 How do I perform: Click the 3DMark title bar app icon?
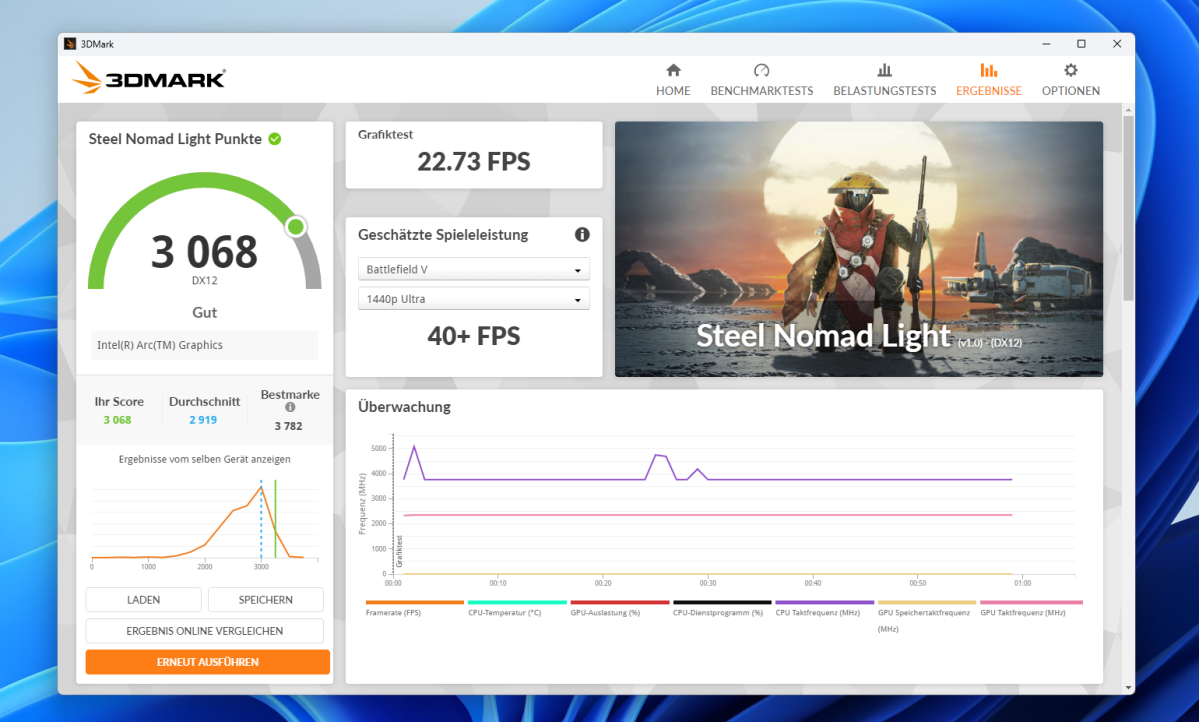(x=70, y=44)
